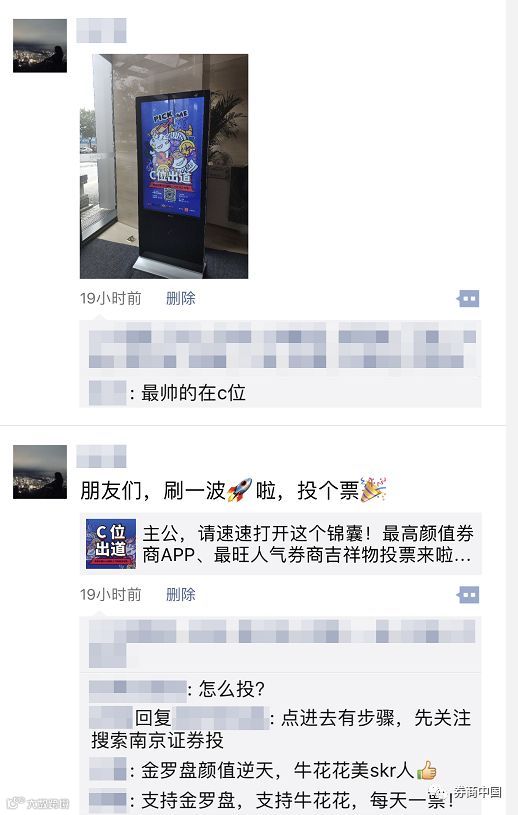The height and width of the screenshot is (815, 518).
Task: Open the kiosk screen photo
Action: pyautogui.click(x=164, y=166)
